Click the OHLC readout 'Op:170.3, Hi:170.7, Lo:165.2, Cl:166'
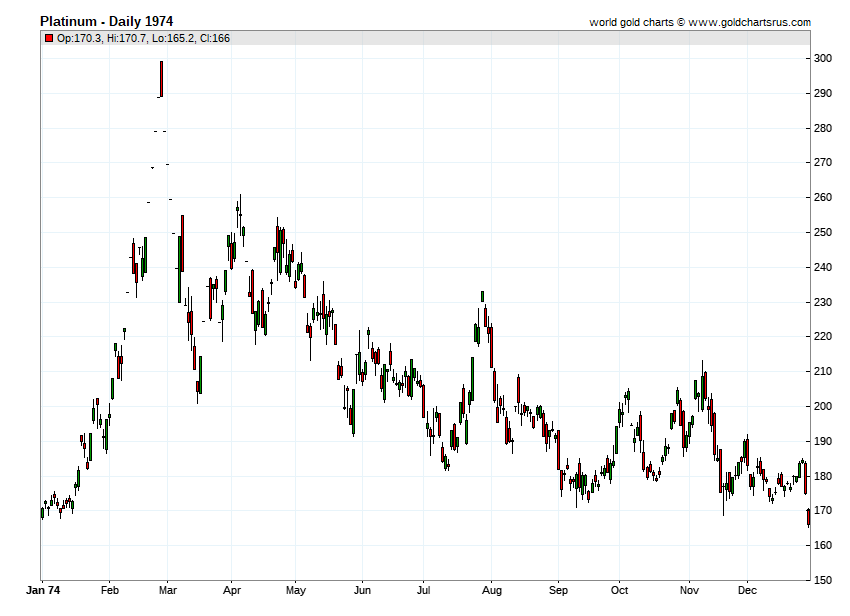The height and width of the screenshot is (616, 850). (143, 38)
